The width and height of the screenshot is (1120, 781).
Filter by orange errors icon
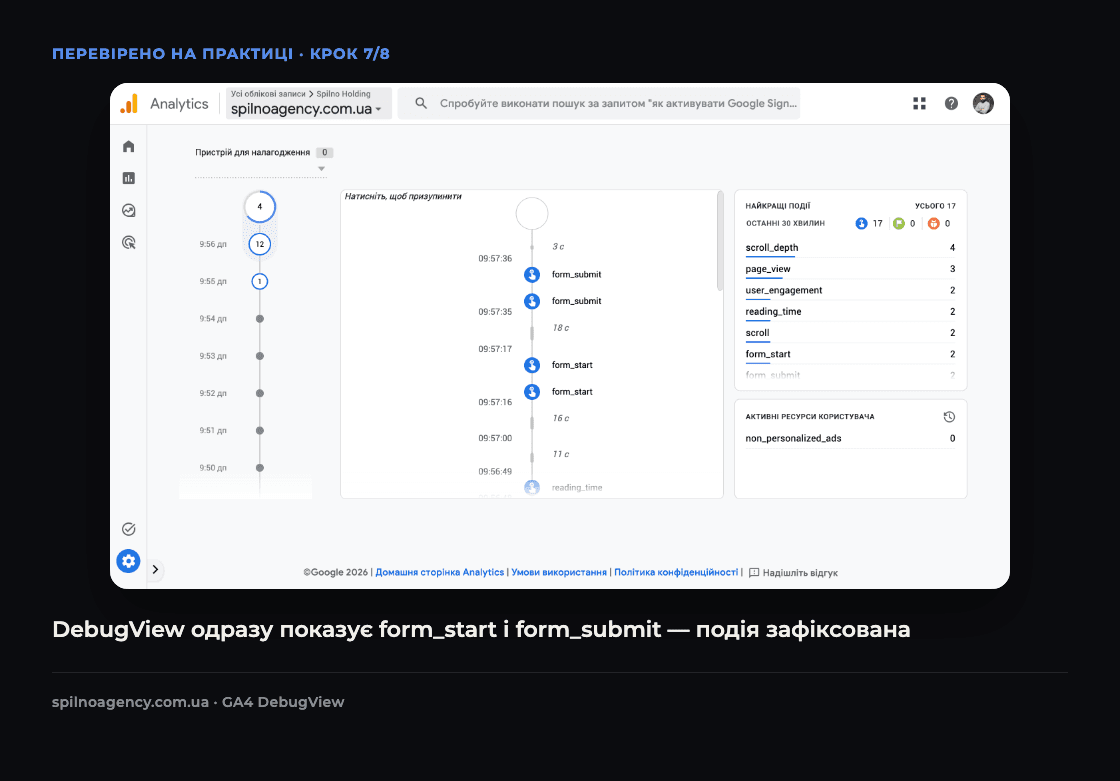(x=934, y=224)
